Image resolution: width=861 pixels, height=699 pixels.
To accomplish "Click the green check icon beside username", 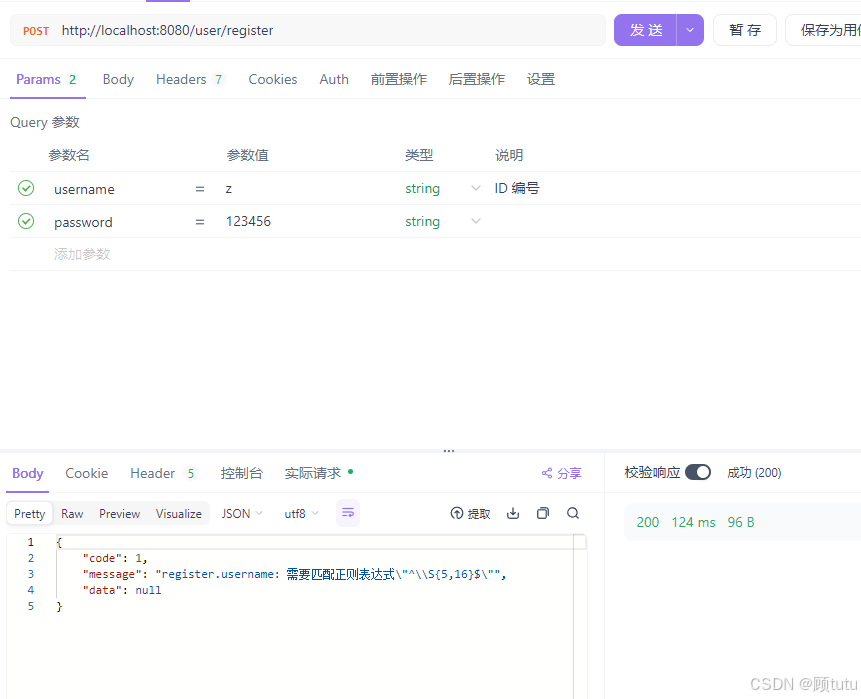I will pos(25,188).
